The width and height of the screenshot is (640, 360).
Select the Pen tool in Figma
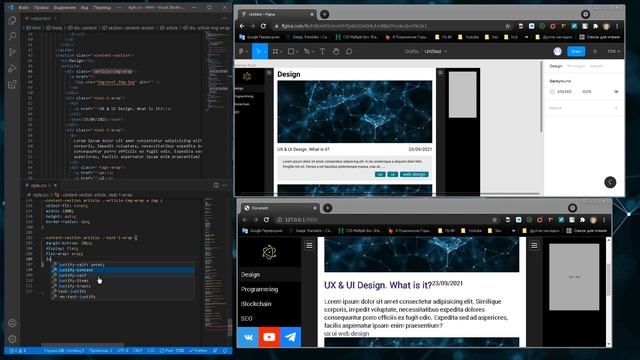307,51
